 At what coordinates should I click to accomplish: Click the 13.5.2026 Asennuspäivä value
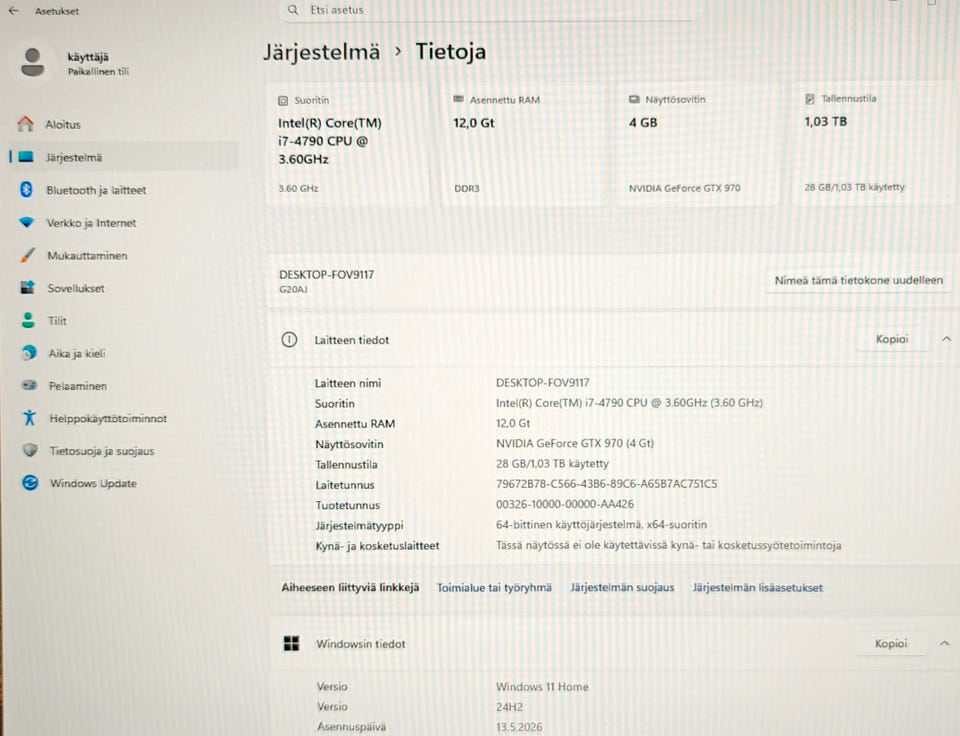(x=519, y=727)
